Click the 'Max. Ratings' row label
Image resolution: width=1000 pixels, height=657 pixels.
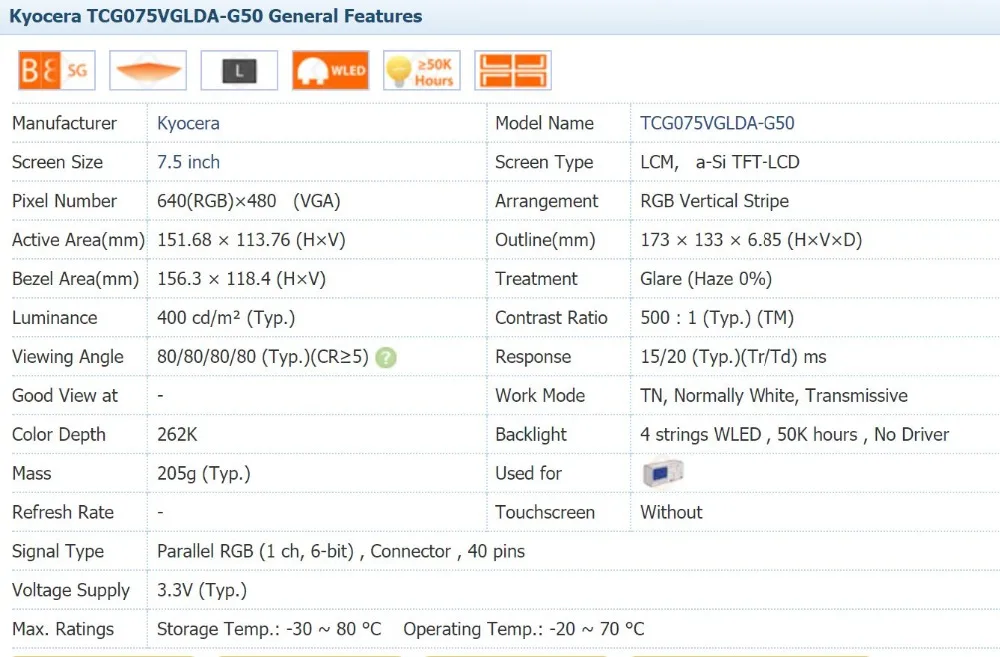coord(63,629)
